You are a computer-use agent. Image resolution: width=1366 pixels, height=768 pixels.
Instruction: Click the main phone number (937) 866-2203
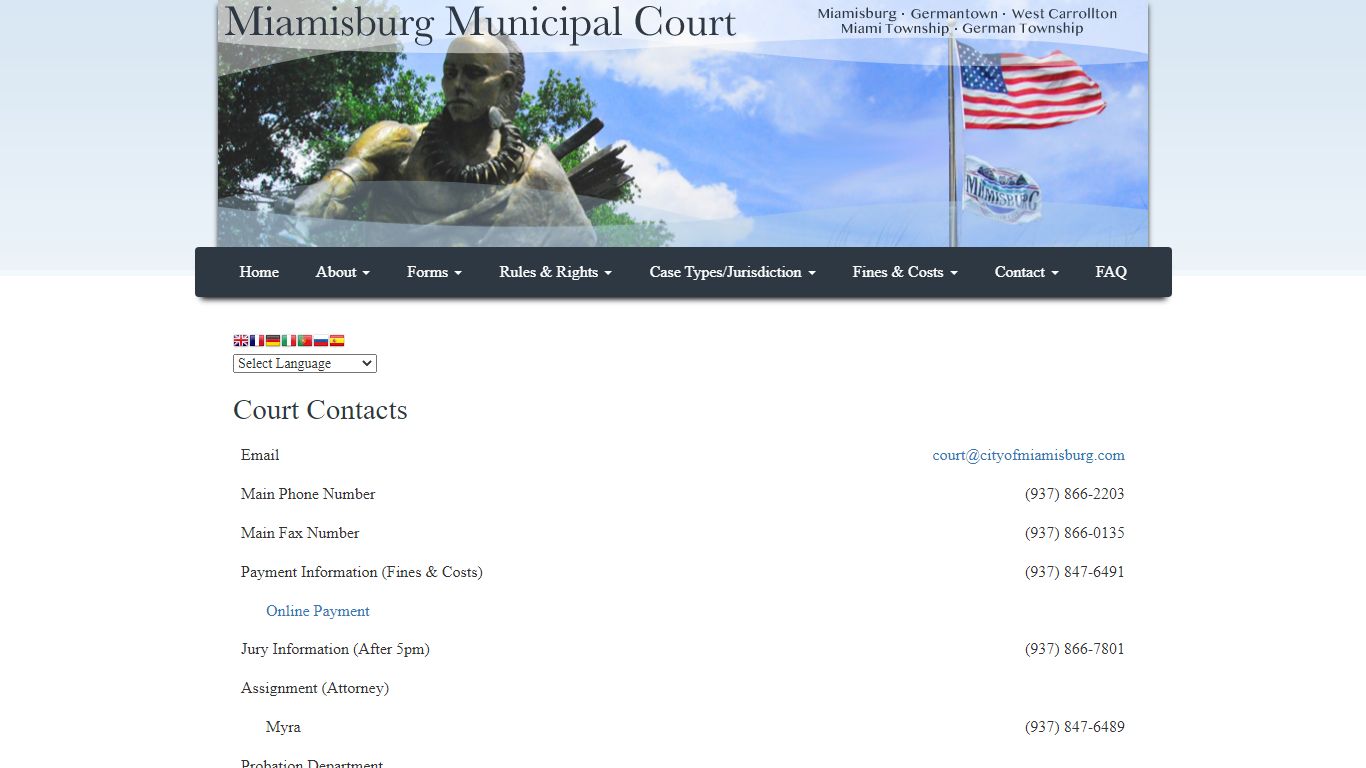(1074, 494)
